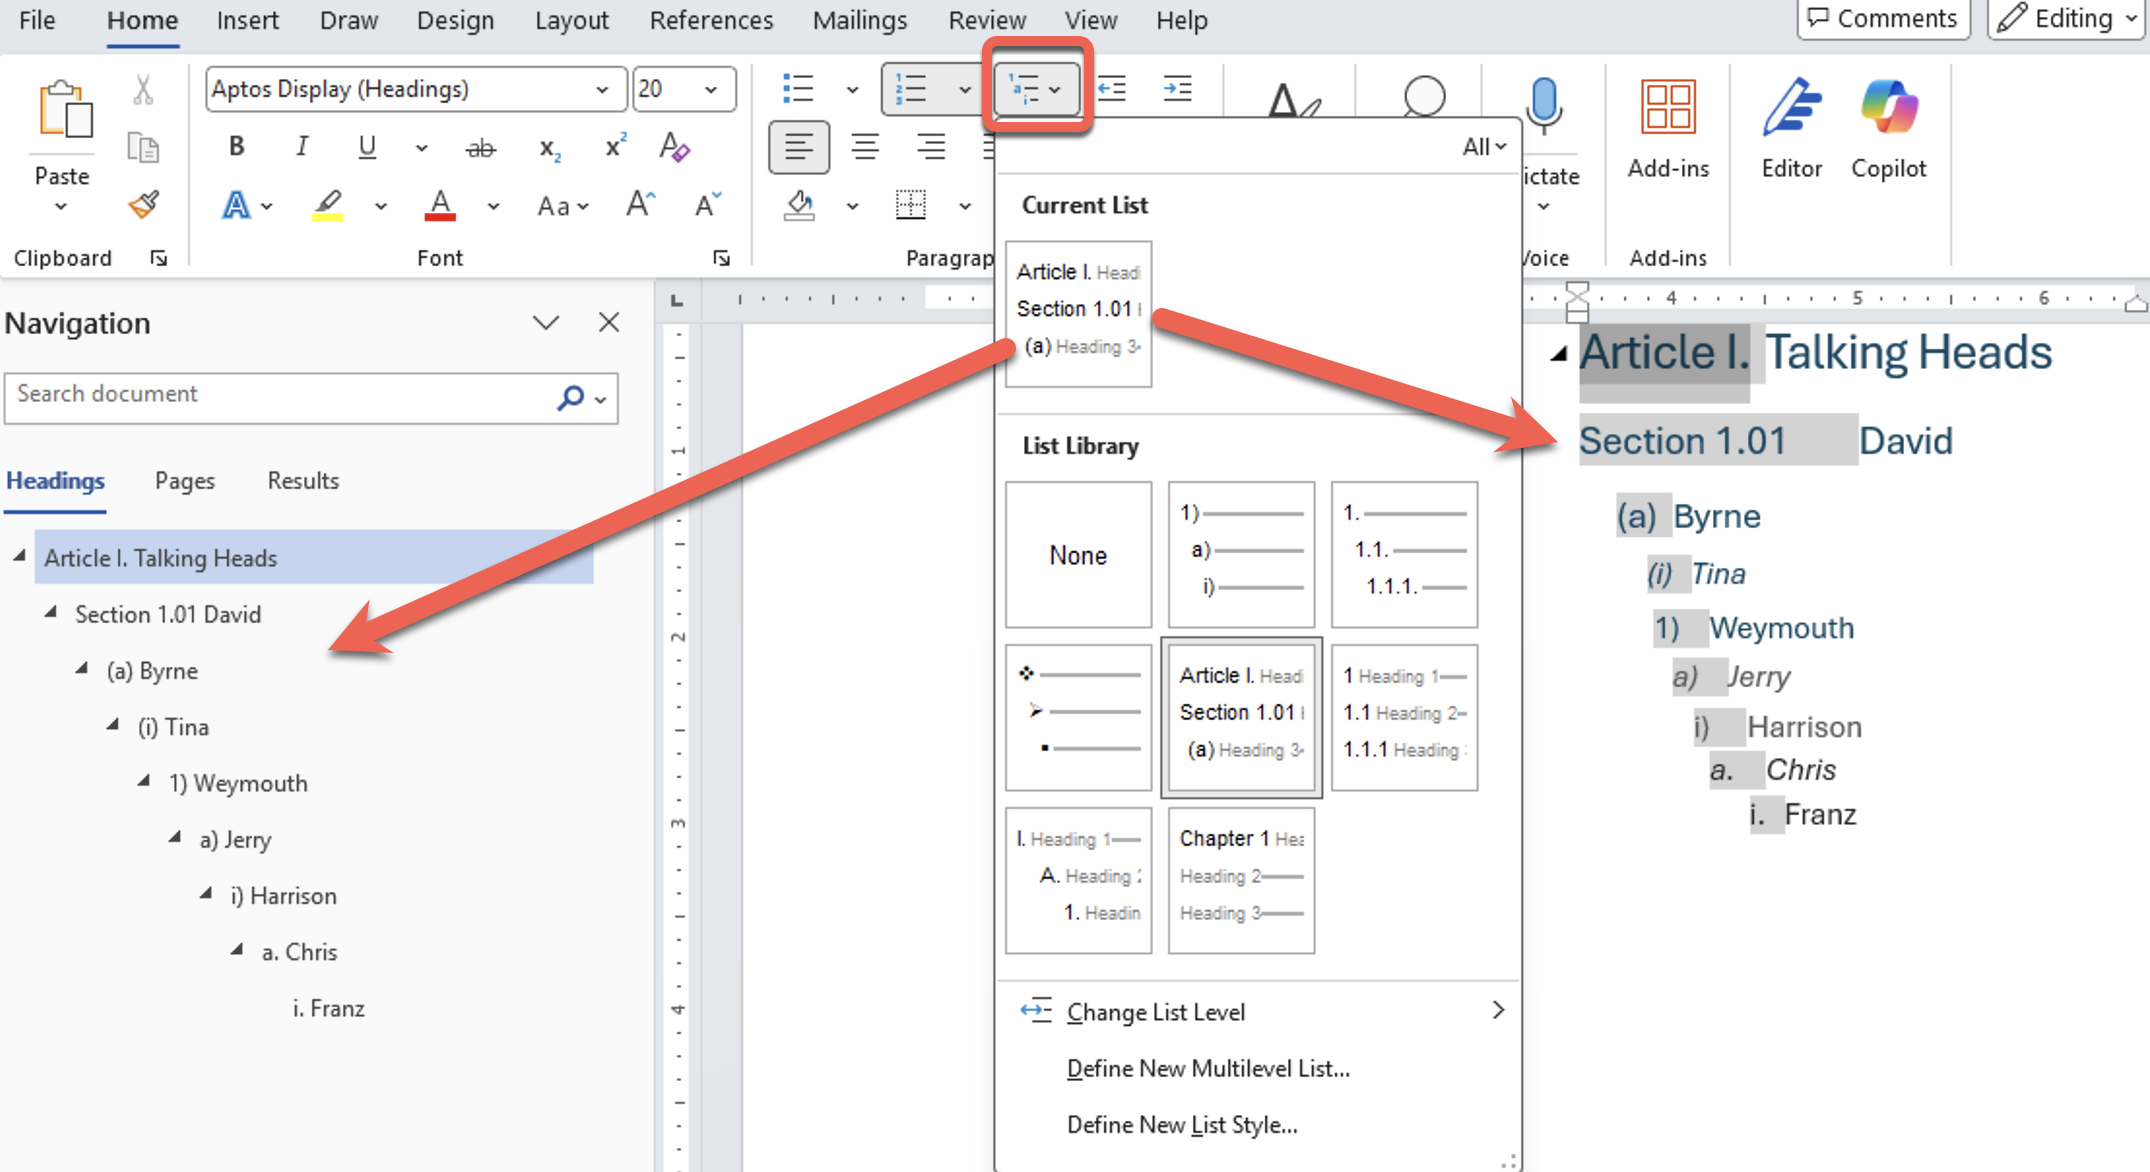Switch to the Pages navigation tab
The height and width of the screenshot is (1172, 2150).
184,481
